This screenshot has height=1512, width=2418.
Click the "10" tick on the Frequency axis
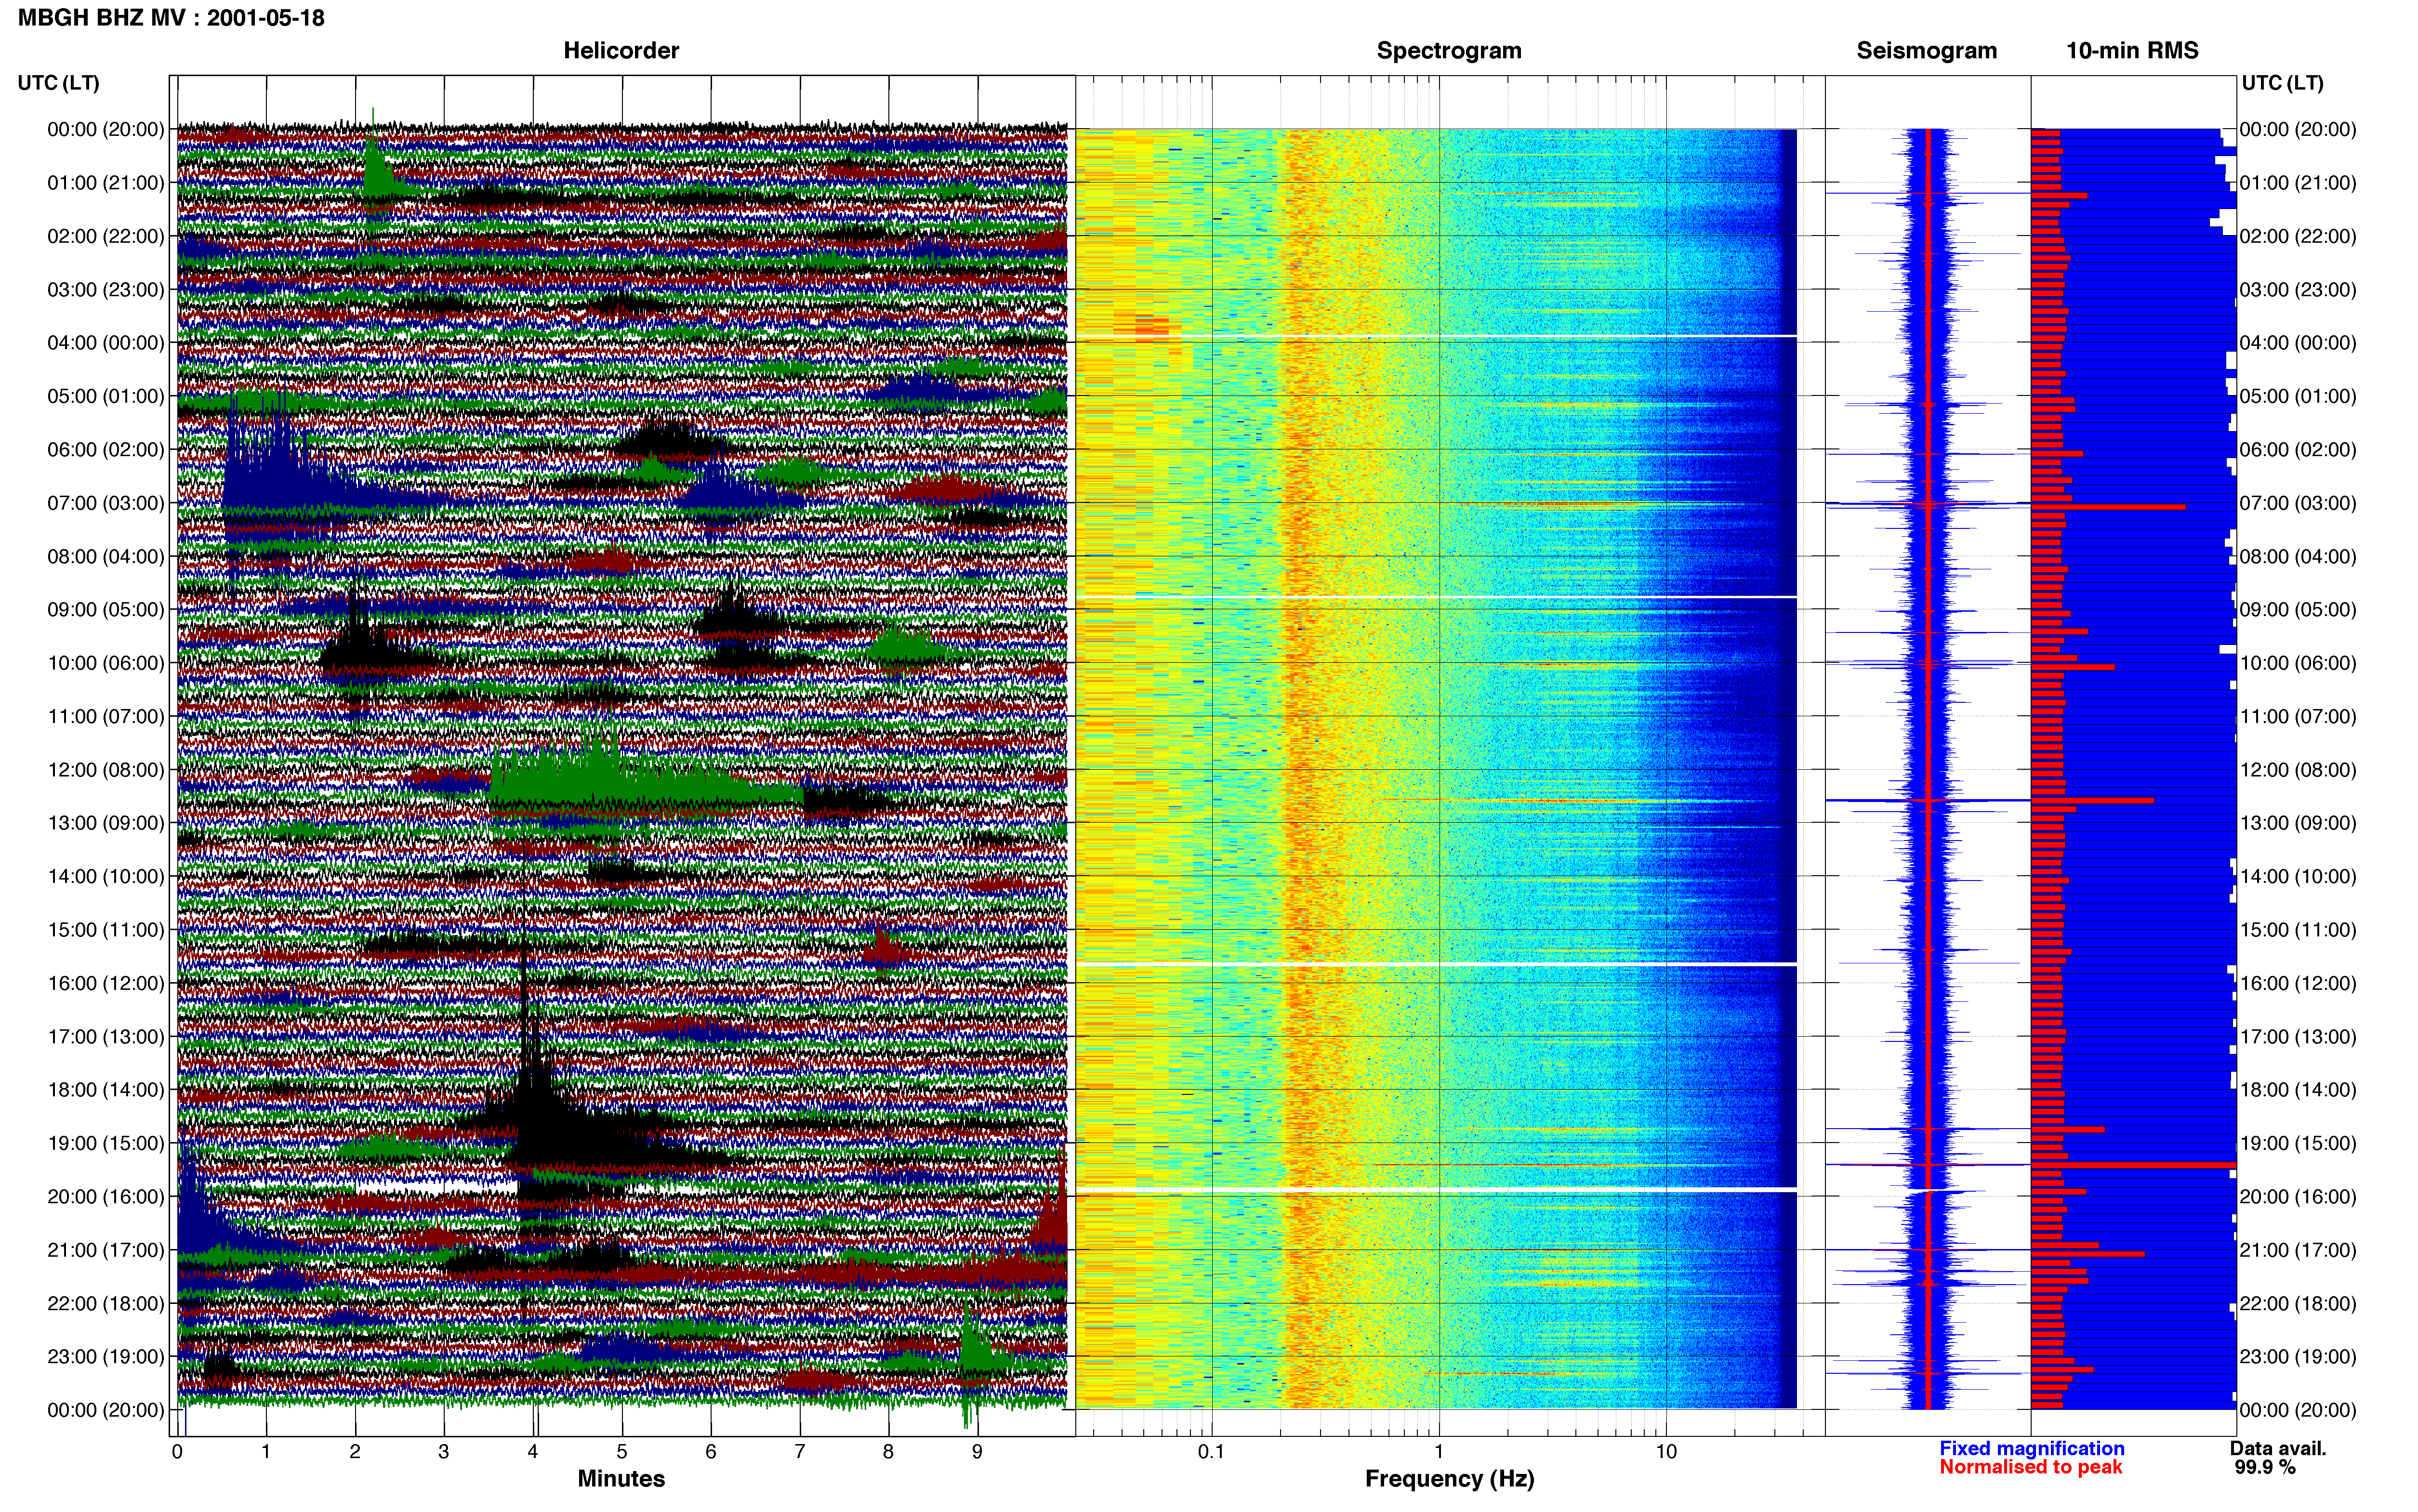tap(1666, 1452)
